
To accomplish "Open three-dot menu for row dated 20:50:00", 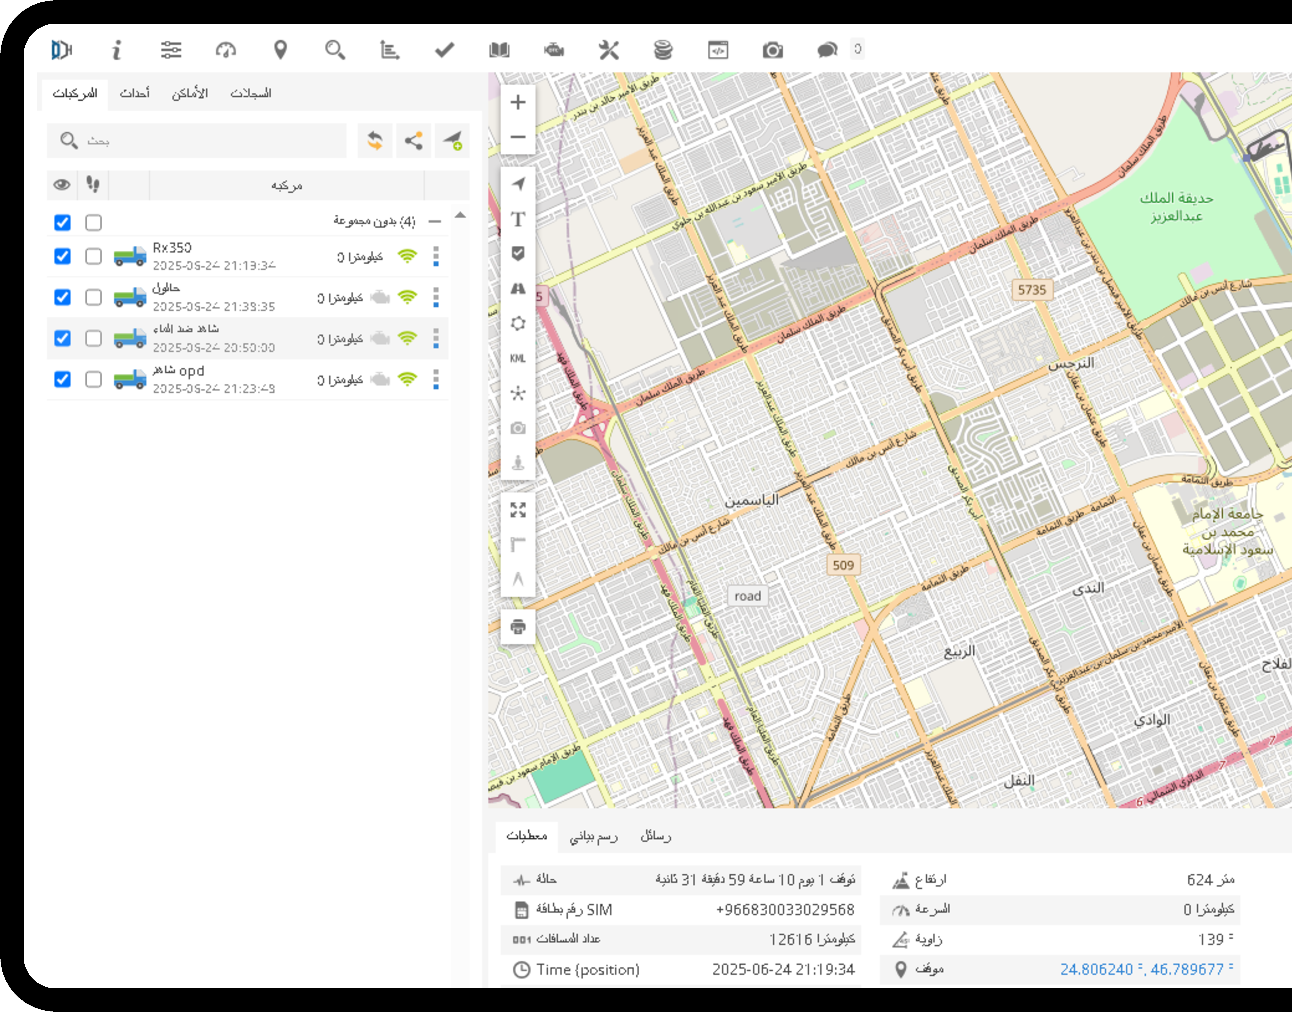I will 436,338.
